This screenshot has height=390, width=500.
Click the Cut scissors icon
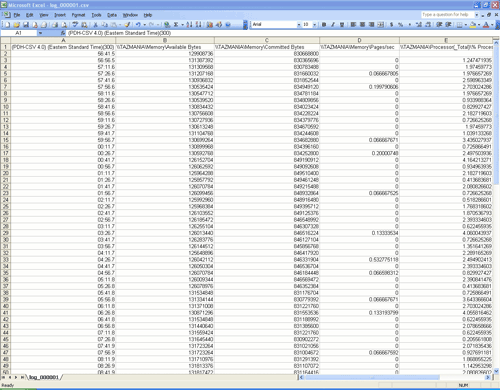pyautogui.click(x=95, y=25)
